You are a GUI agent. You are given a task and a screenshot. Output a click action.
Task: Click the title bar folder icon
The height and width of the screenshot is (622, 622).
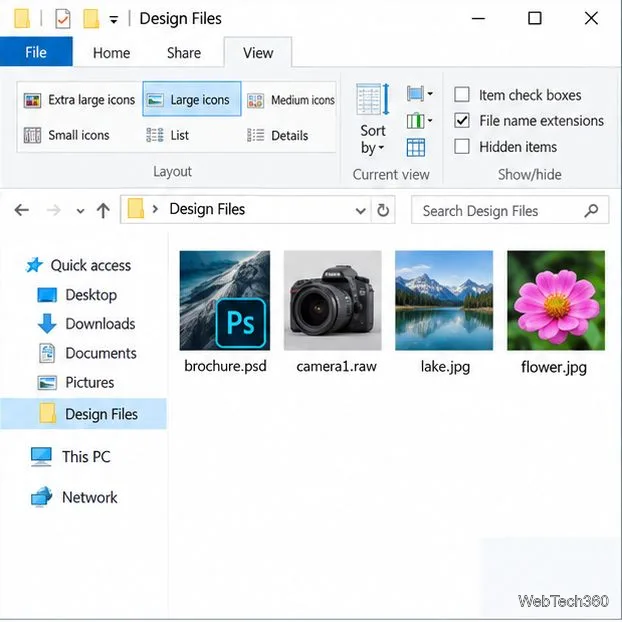click(22, 19)
